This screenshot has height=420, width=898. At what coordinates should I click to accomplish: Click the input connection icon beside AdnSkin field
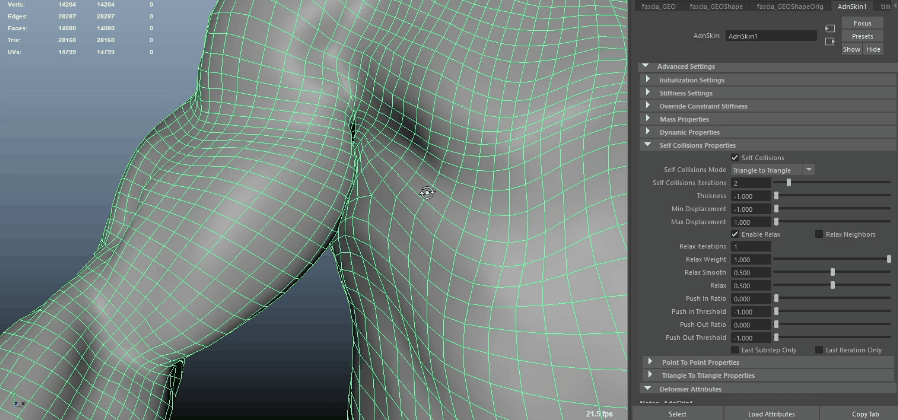point(830,28)
